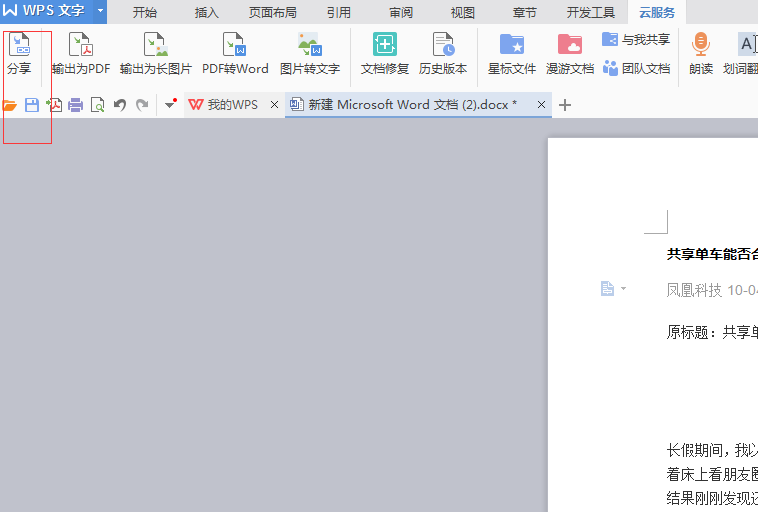
Task: Launch 图片转文字 tool
Action: pos(310,53)
